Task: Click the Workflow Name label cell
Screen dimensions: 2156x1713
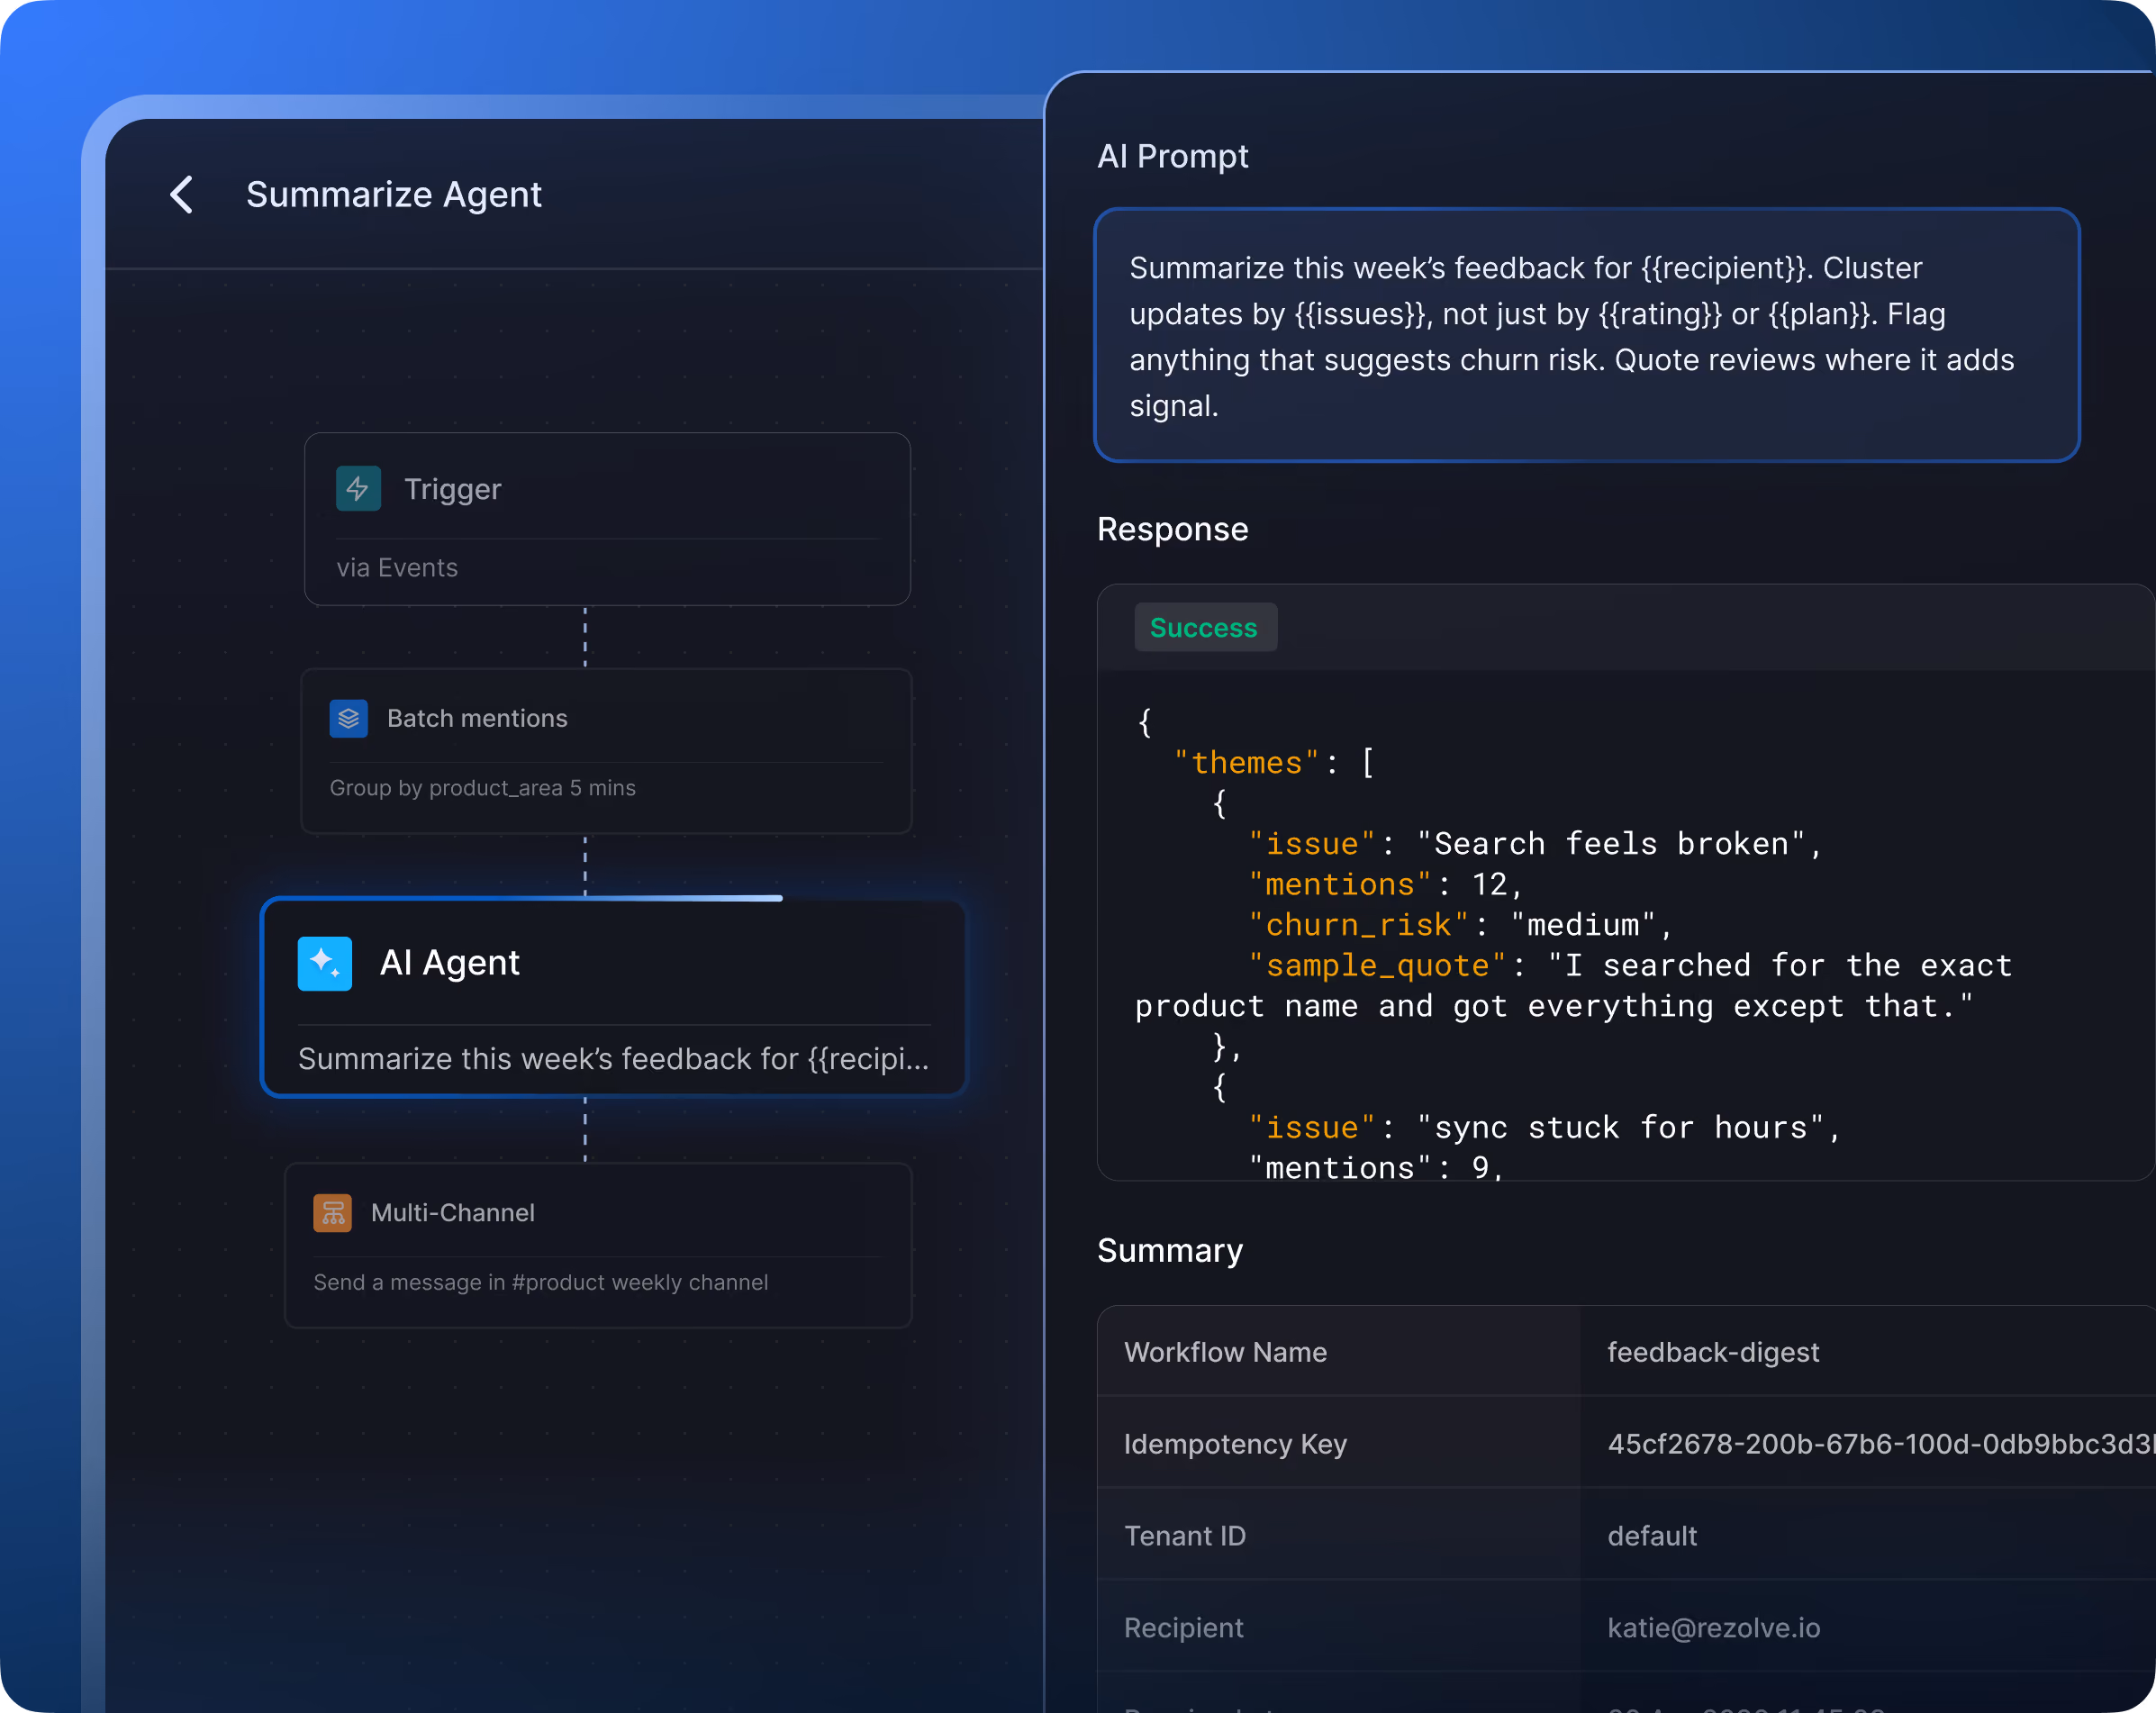Action: 1339,1351
